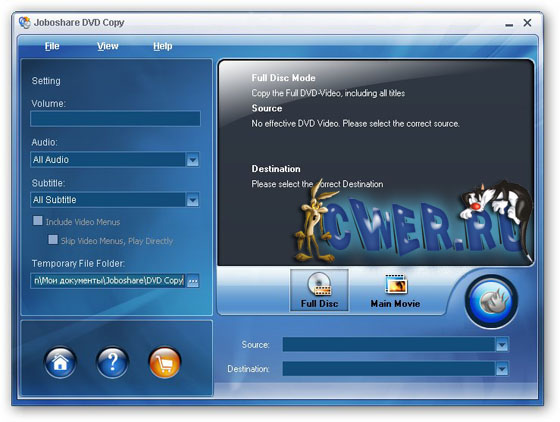560x422 pixels.
Task: Open the File menu
Action: click(52, 46)
